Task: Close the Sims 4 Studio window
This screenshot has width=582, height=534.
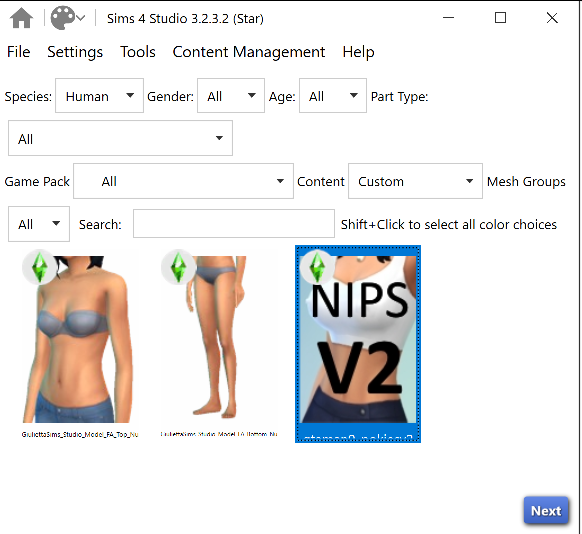Action: (x=552, y=17)
